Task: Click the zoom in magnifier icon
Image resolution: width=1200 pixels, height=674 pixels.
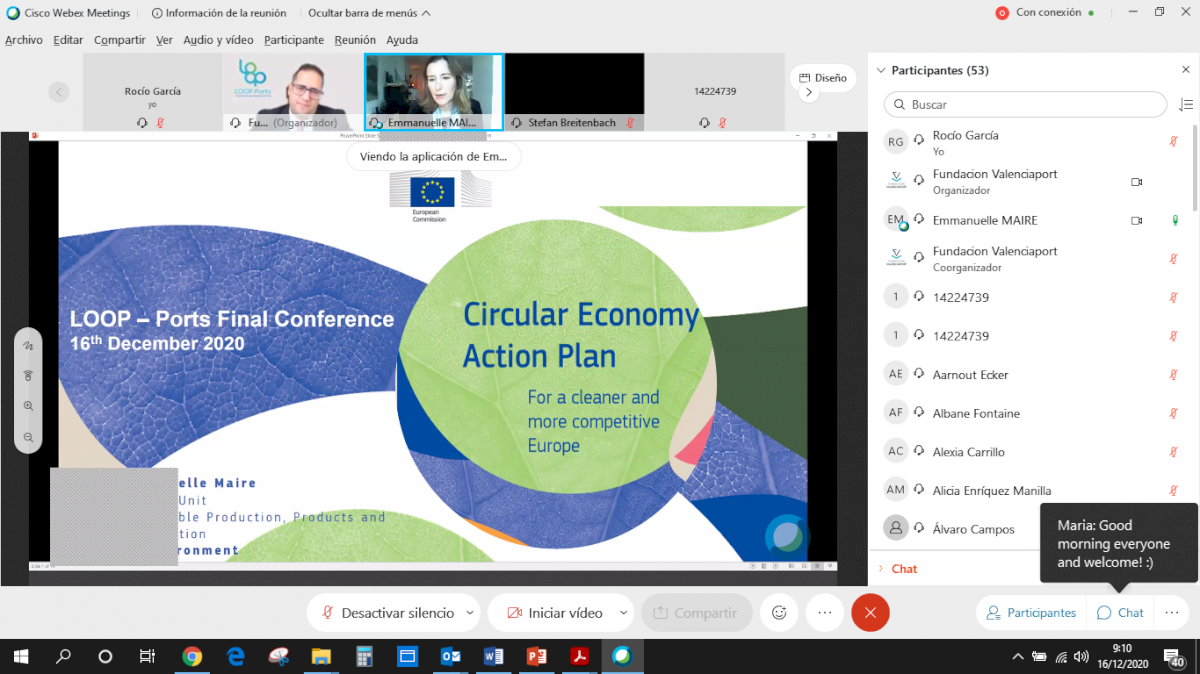Action: [x=28, y=406]
